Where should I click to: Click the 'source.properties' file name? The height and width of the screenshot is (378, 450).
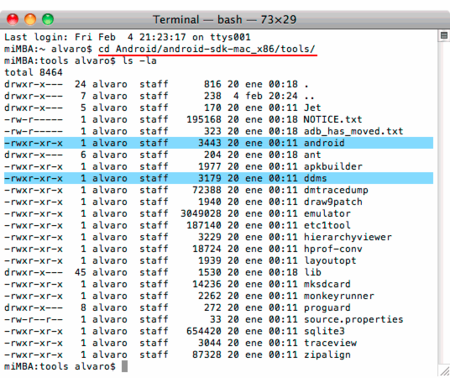tap(353, 319)
